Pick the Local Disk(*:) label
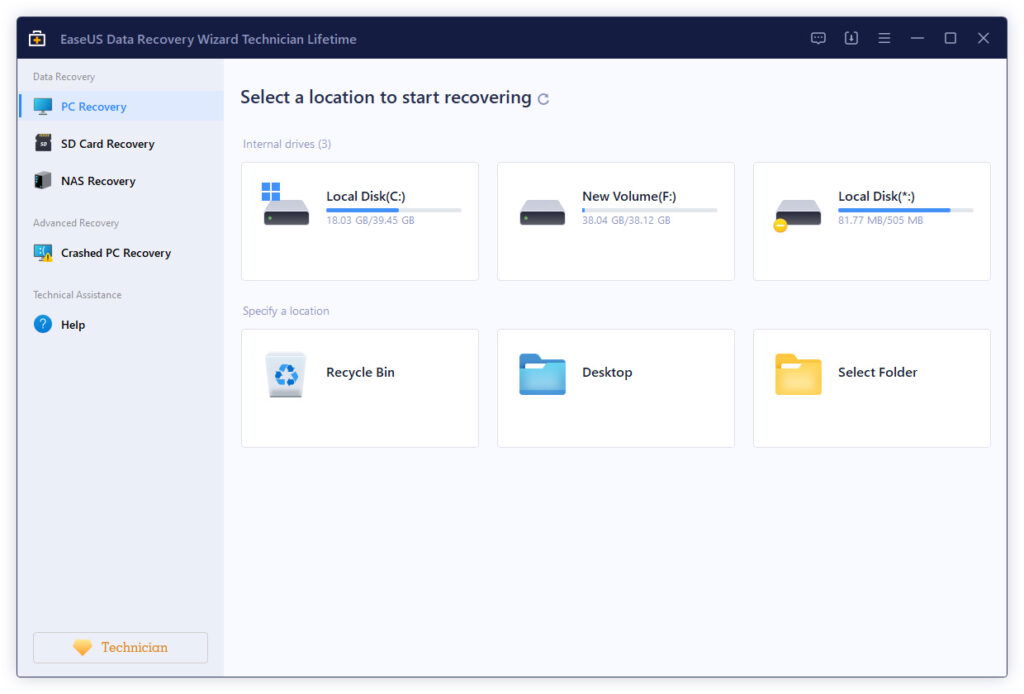The width and height of the screenshot is (1024, 694). pyautogui.click(x=876, y=196)
